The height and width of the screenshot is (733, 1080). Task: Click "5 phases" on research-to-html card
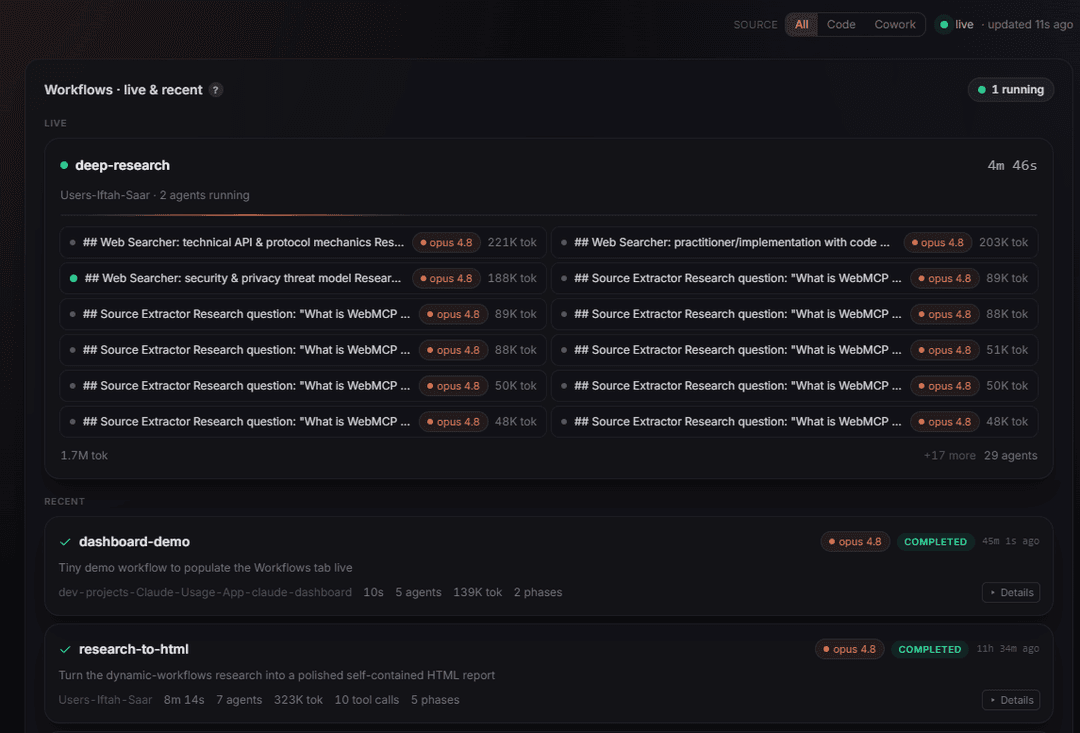click(x=435, y=700)
